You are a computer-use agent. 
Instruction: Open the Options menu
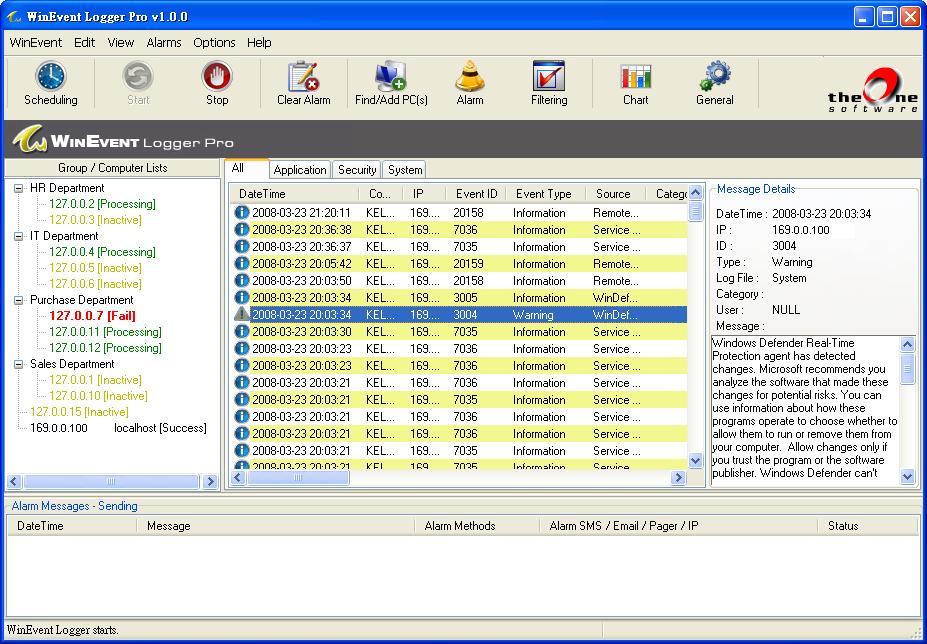point(214,43)
